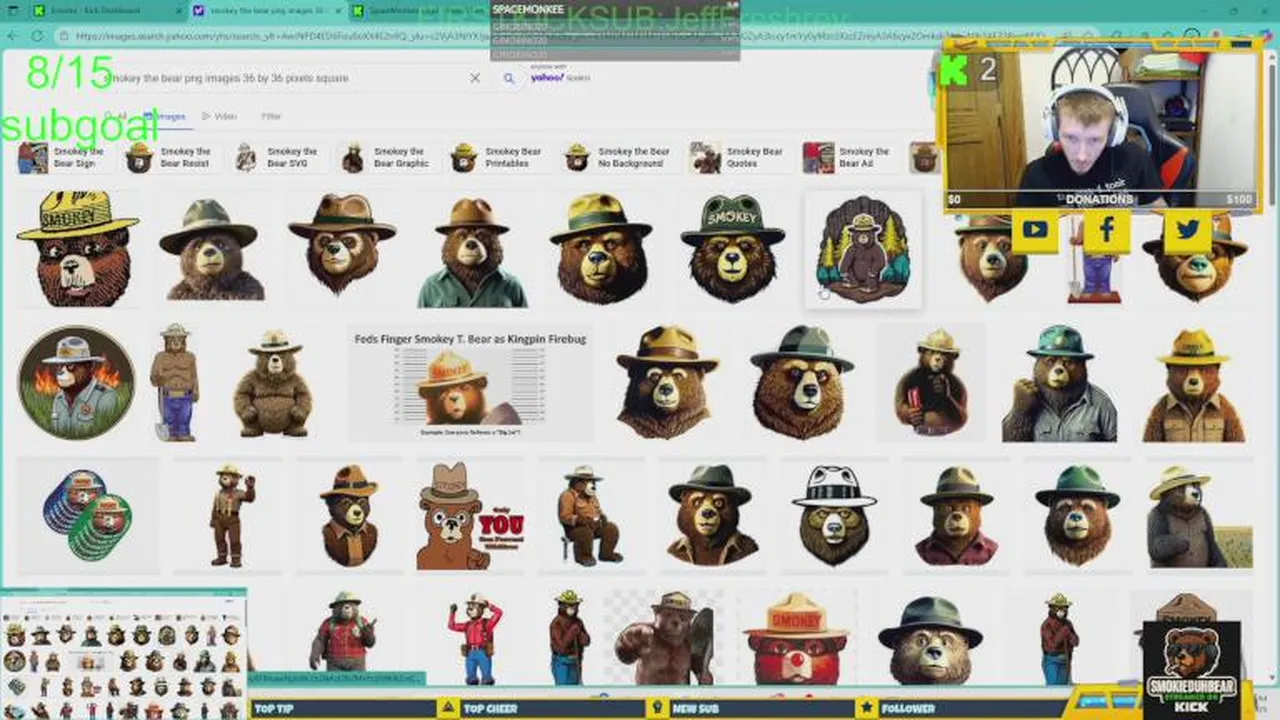Open the Feds Finger Smokey T. Bear image
Screen dimensions: 1280x720
[x=470, y=382]
